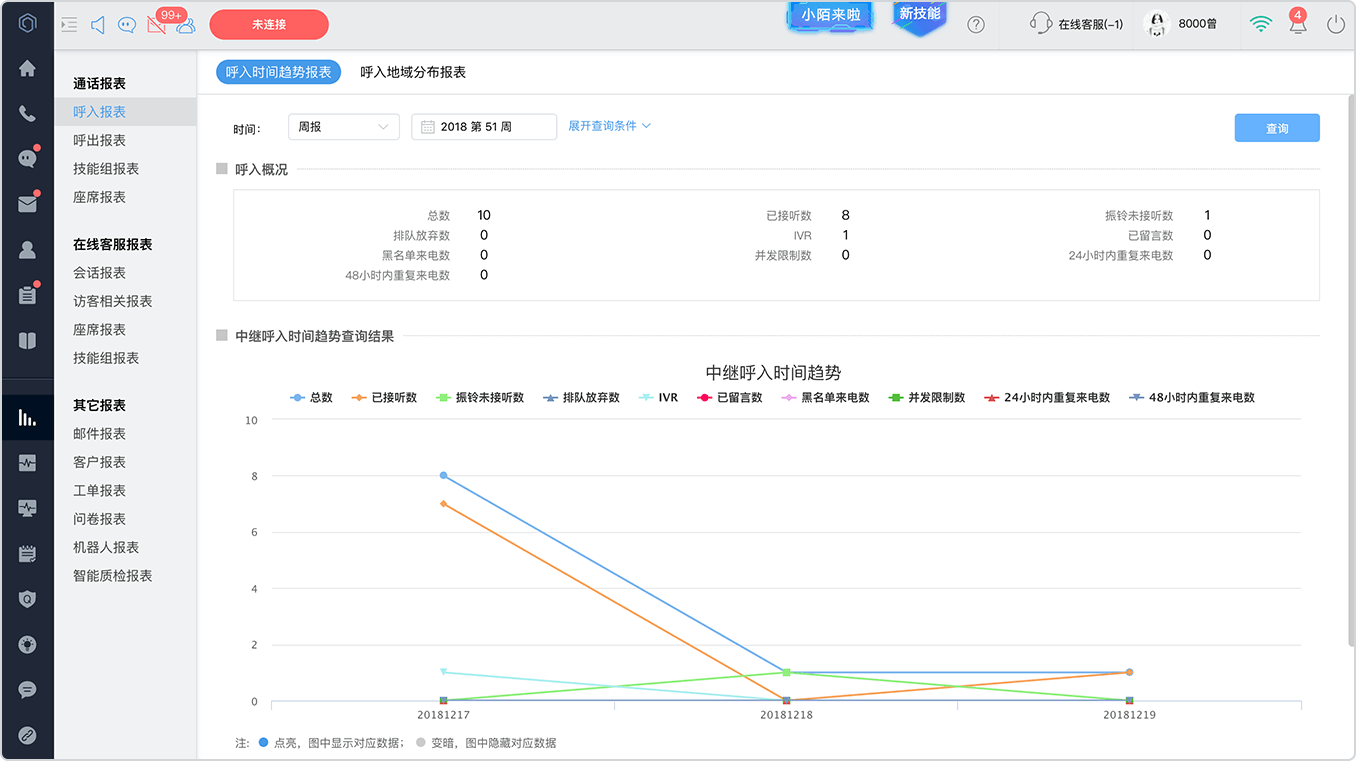Screen dimensions: 1356x761
Task: Switch to 呼入地域分布报表 tab
Action: 413,72
